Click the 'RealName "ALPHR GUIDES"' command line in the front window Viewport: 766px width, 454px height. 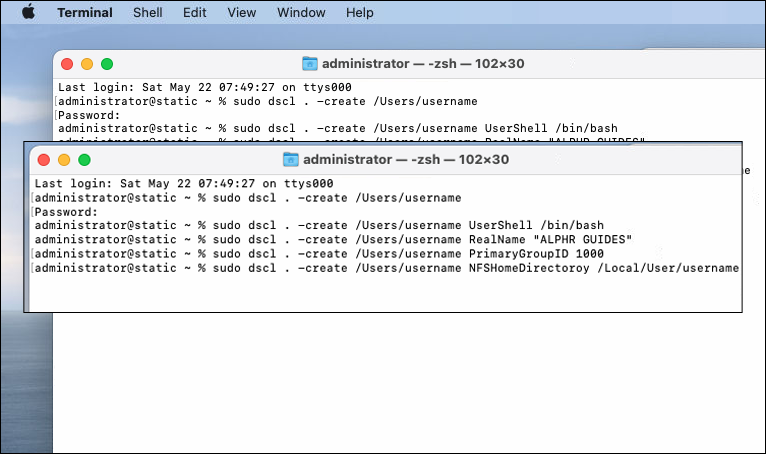click(333, 239)
